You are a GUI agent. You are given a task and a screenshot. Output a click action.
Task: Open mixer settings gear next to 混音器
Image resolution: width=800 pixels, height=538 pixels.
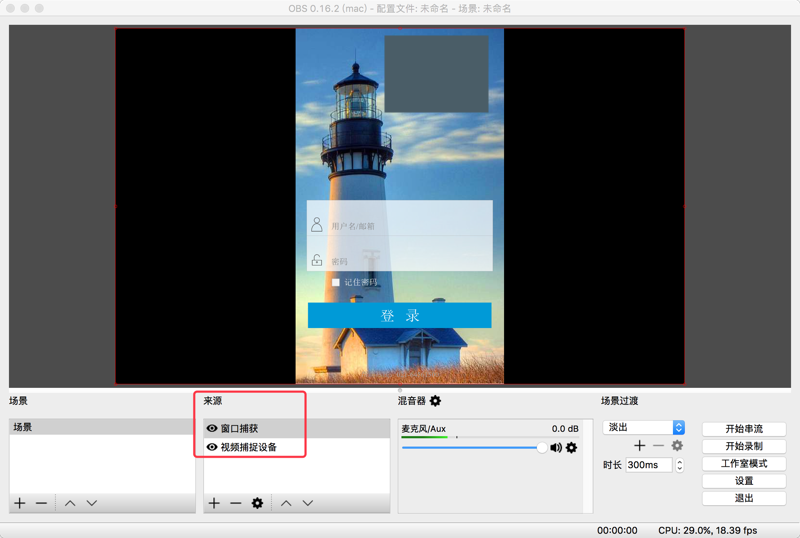435,401
